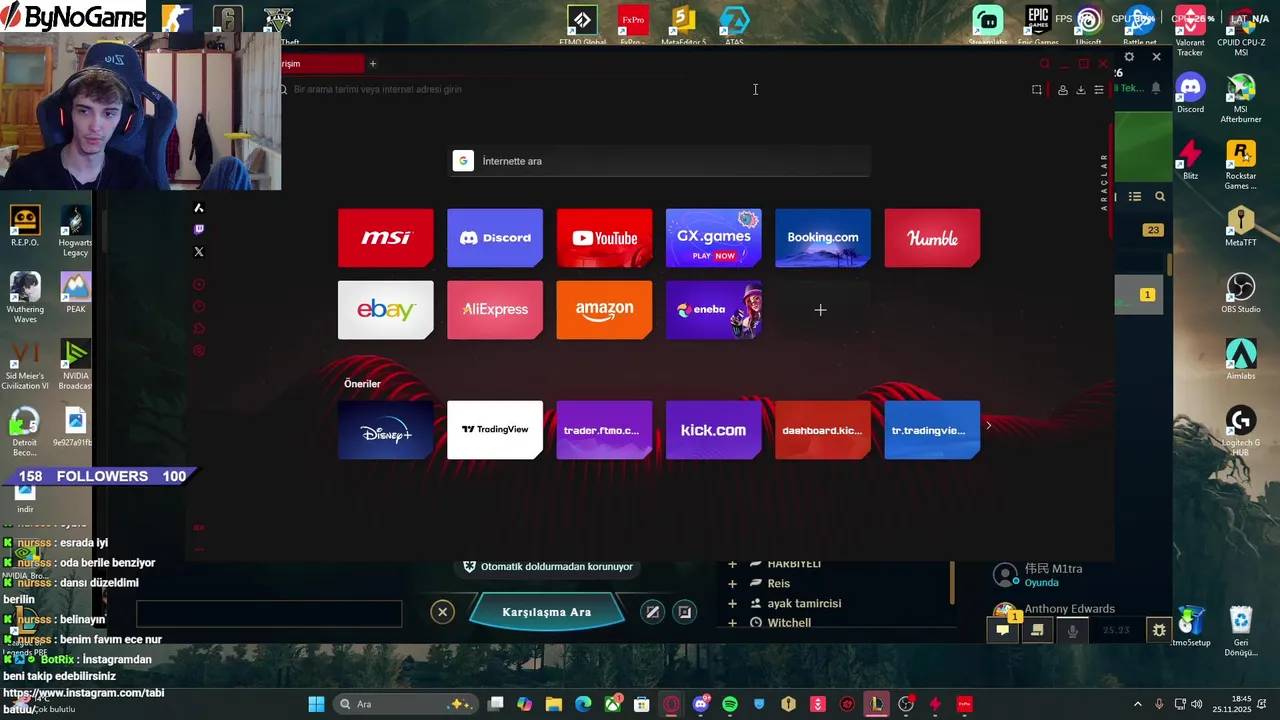Add friend HARBİYELİ with plus icon
Screen dimensions: 1280x720
point(732,564)
